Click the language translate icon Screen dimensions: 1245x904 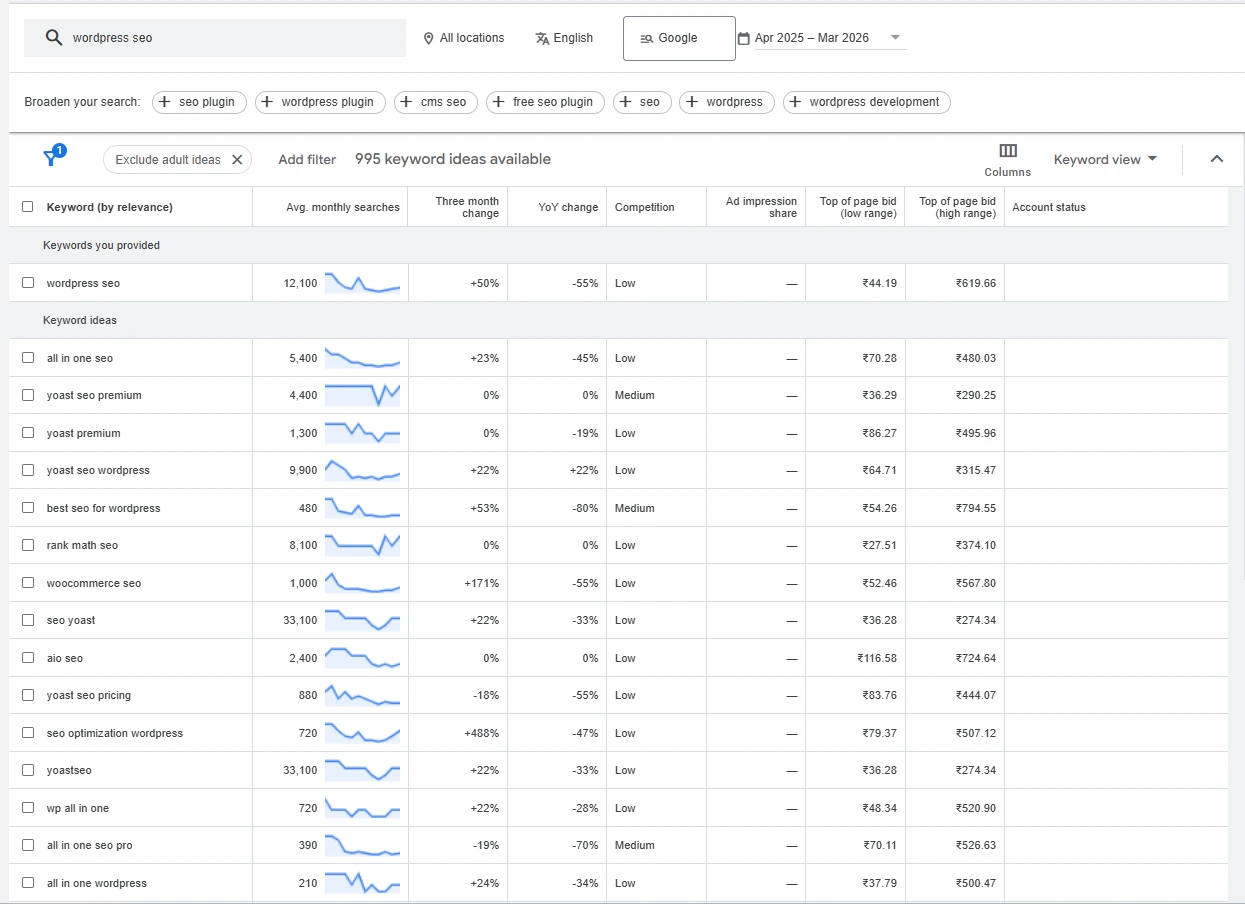(542, 38)
